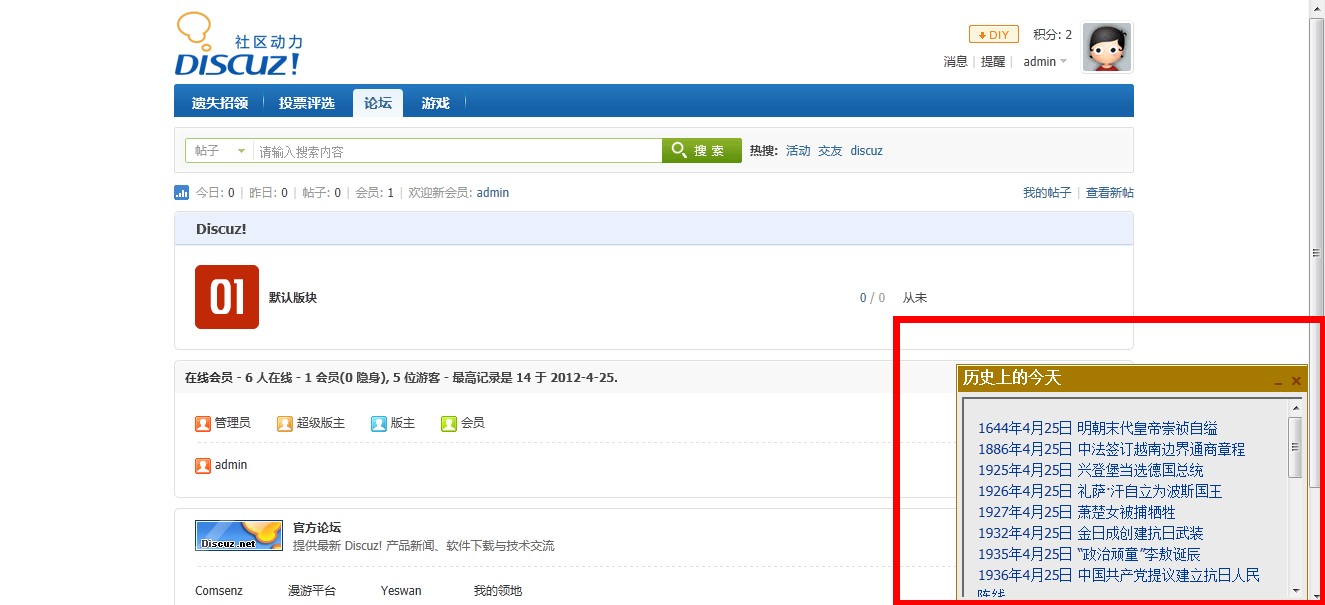Open the 消息 link
Viewport: 1325px width, 605px height.
[x=955, y=62]
